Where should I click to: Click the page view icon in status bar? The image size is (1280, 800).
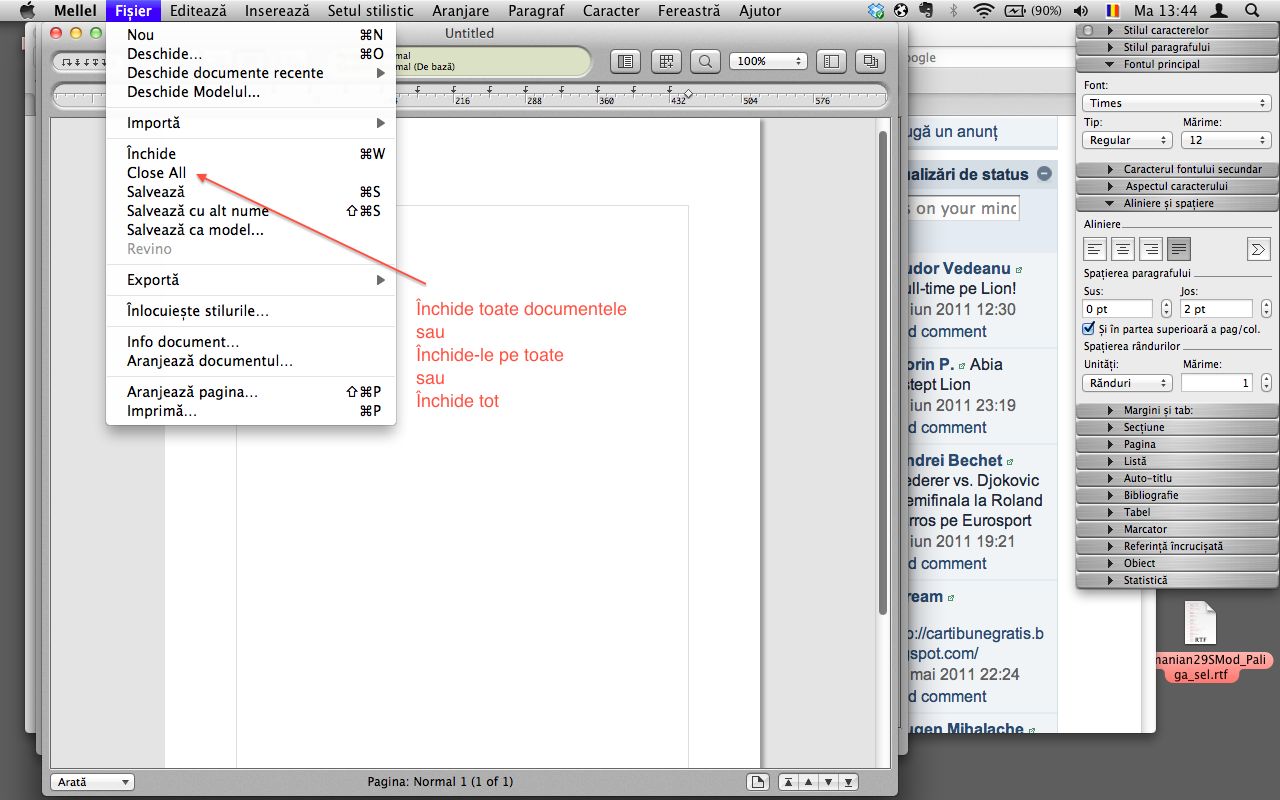[758, 782]
